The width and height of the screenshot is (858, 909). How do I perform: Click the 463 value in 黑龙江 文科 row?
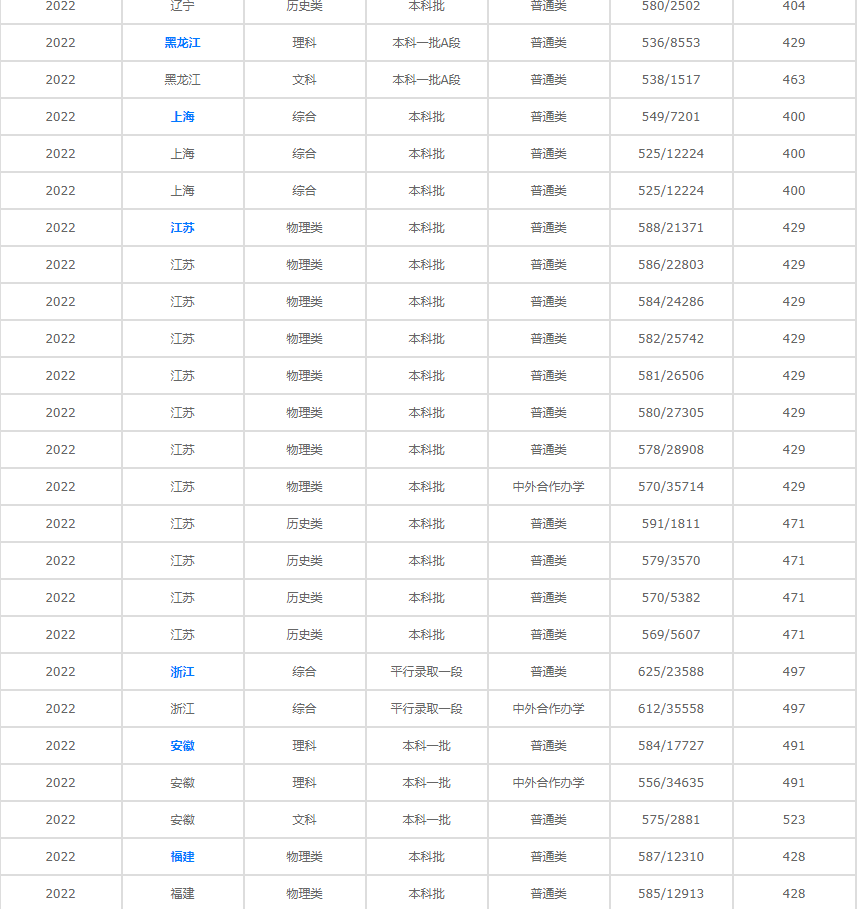click(794, 80)
